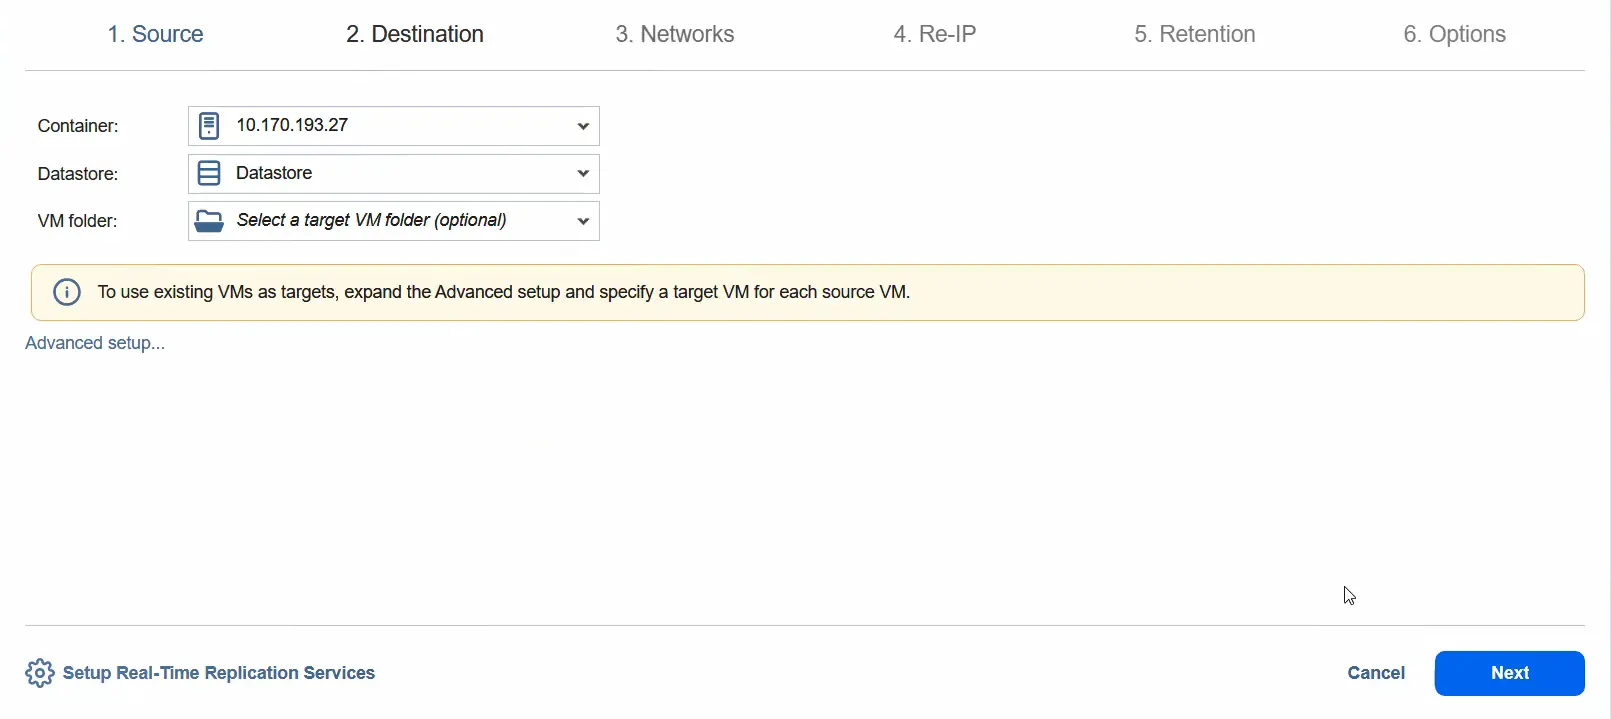Open Setup Real-Time Replication Services
This screenshot has width=1611, height=719.
217,673
